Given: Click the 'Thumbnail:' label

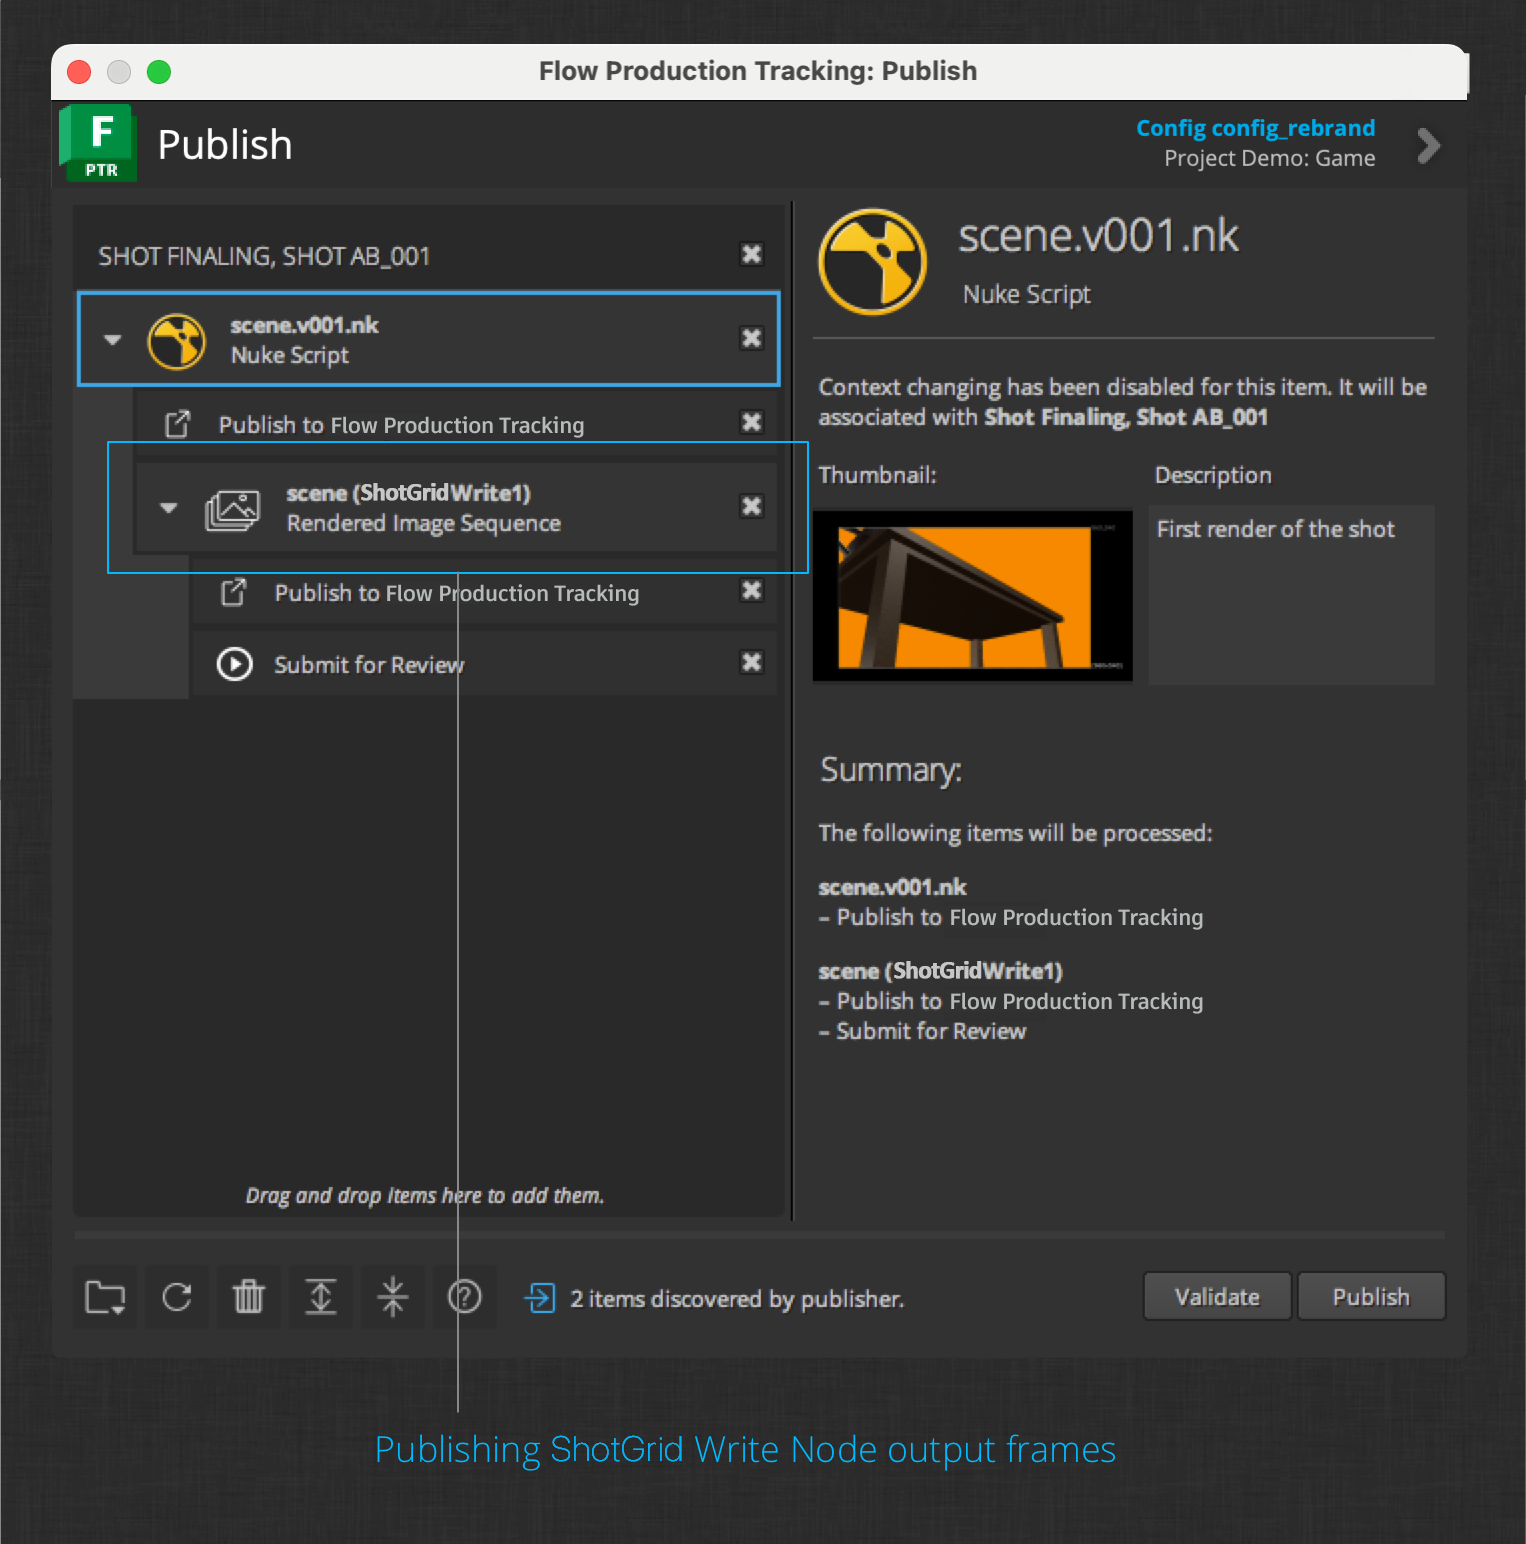Looking at the screenshot, I should point(877,475).
